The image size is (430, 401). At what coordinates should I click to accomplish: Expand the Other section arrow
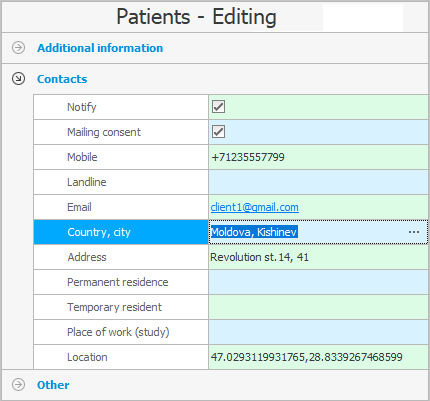[x=18, y=385]
